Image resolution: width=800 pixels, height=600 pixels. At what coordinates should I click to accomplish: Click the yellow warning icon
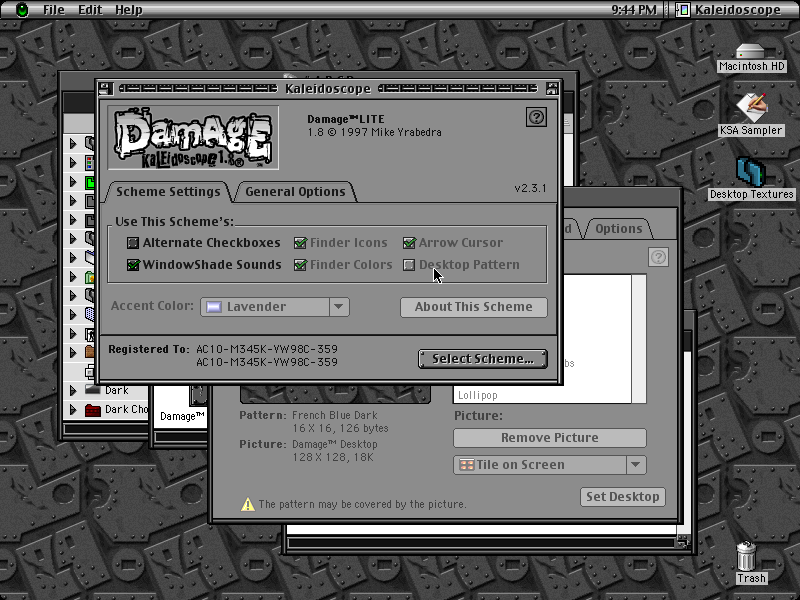point(247,505)
